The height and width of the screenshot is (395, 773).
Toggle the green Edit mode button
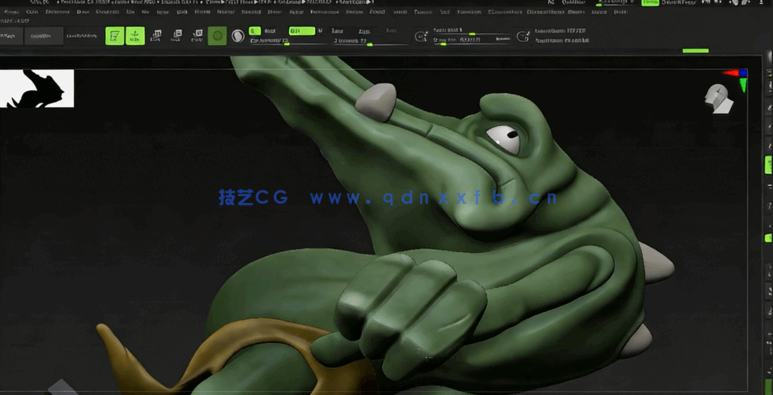tap(114, 36)
